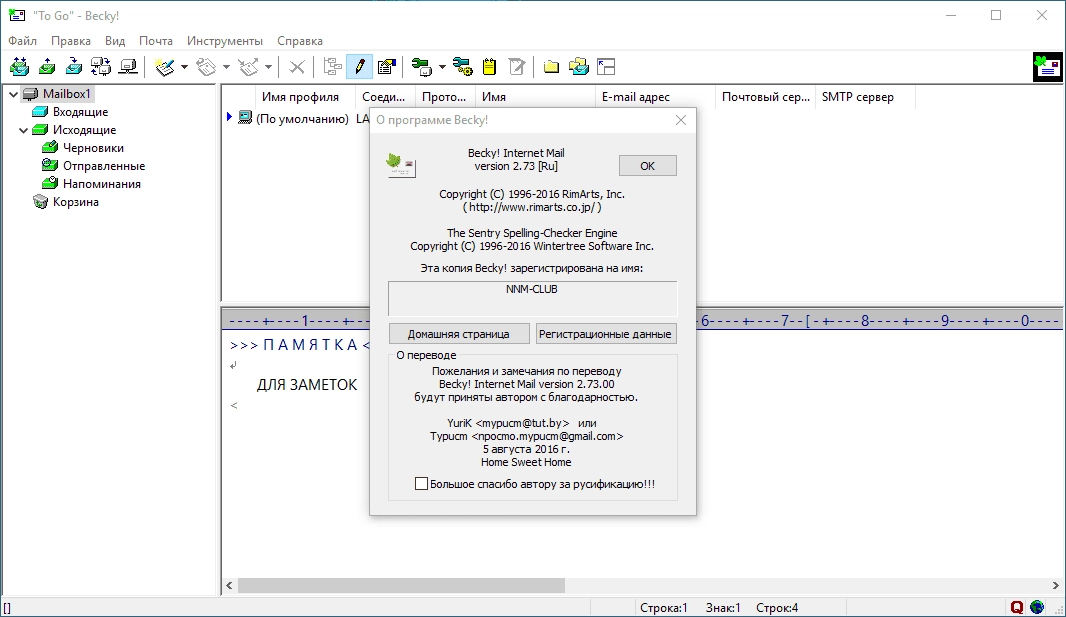Click the Домашняя страница button
Screen dimensions: 1066x617
(458, 334)
